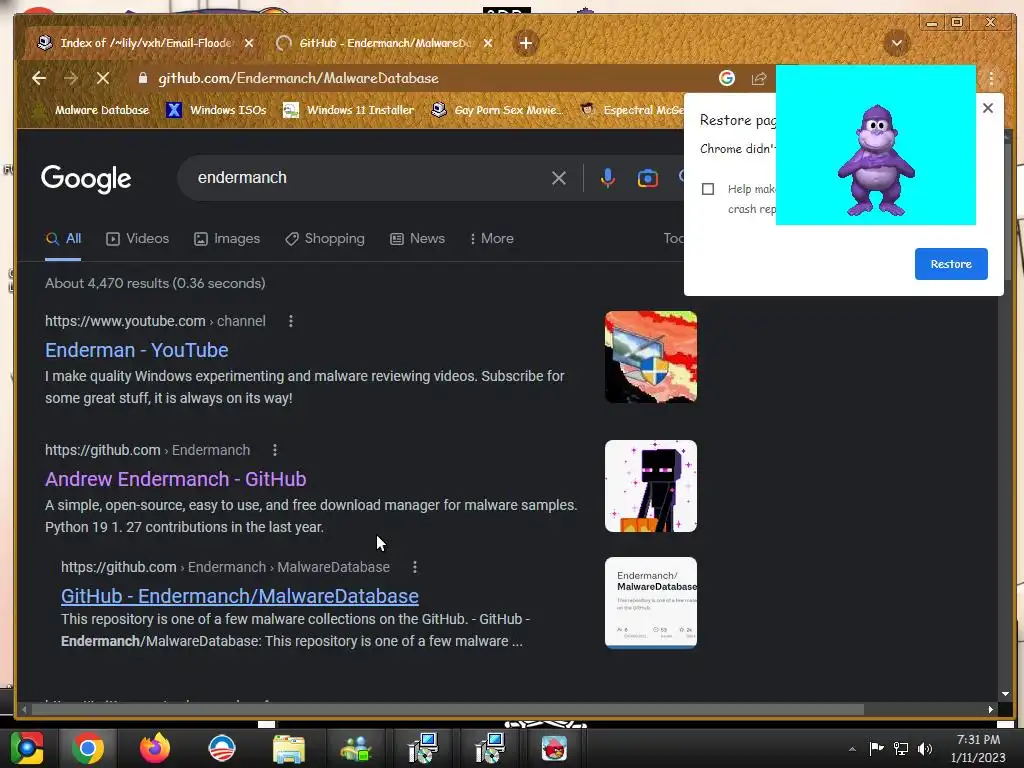Viewport: 1024px width, 768px height.
Task: Click the horizontal scrollbar at page bottom
Action: pos(447,709)
